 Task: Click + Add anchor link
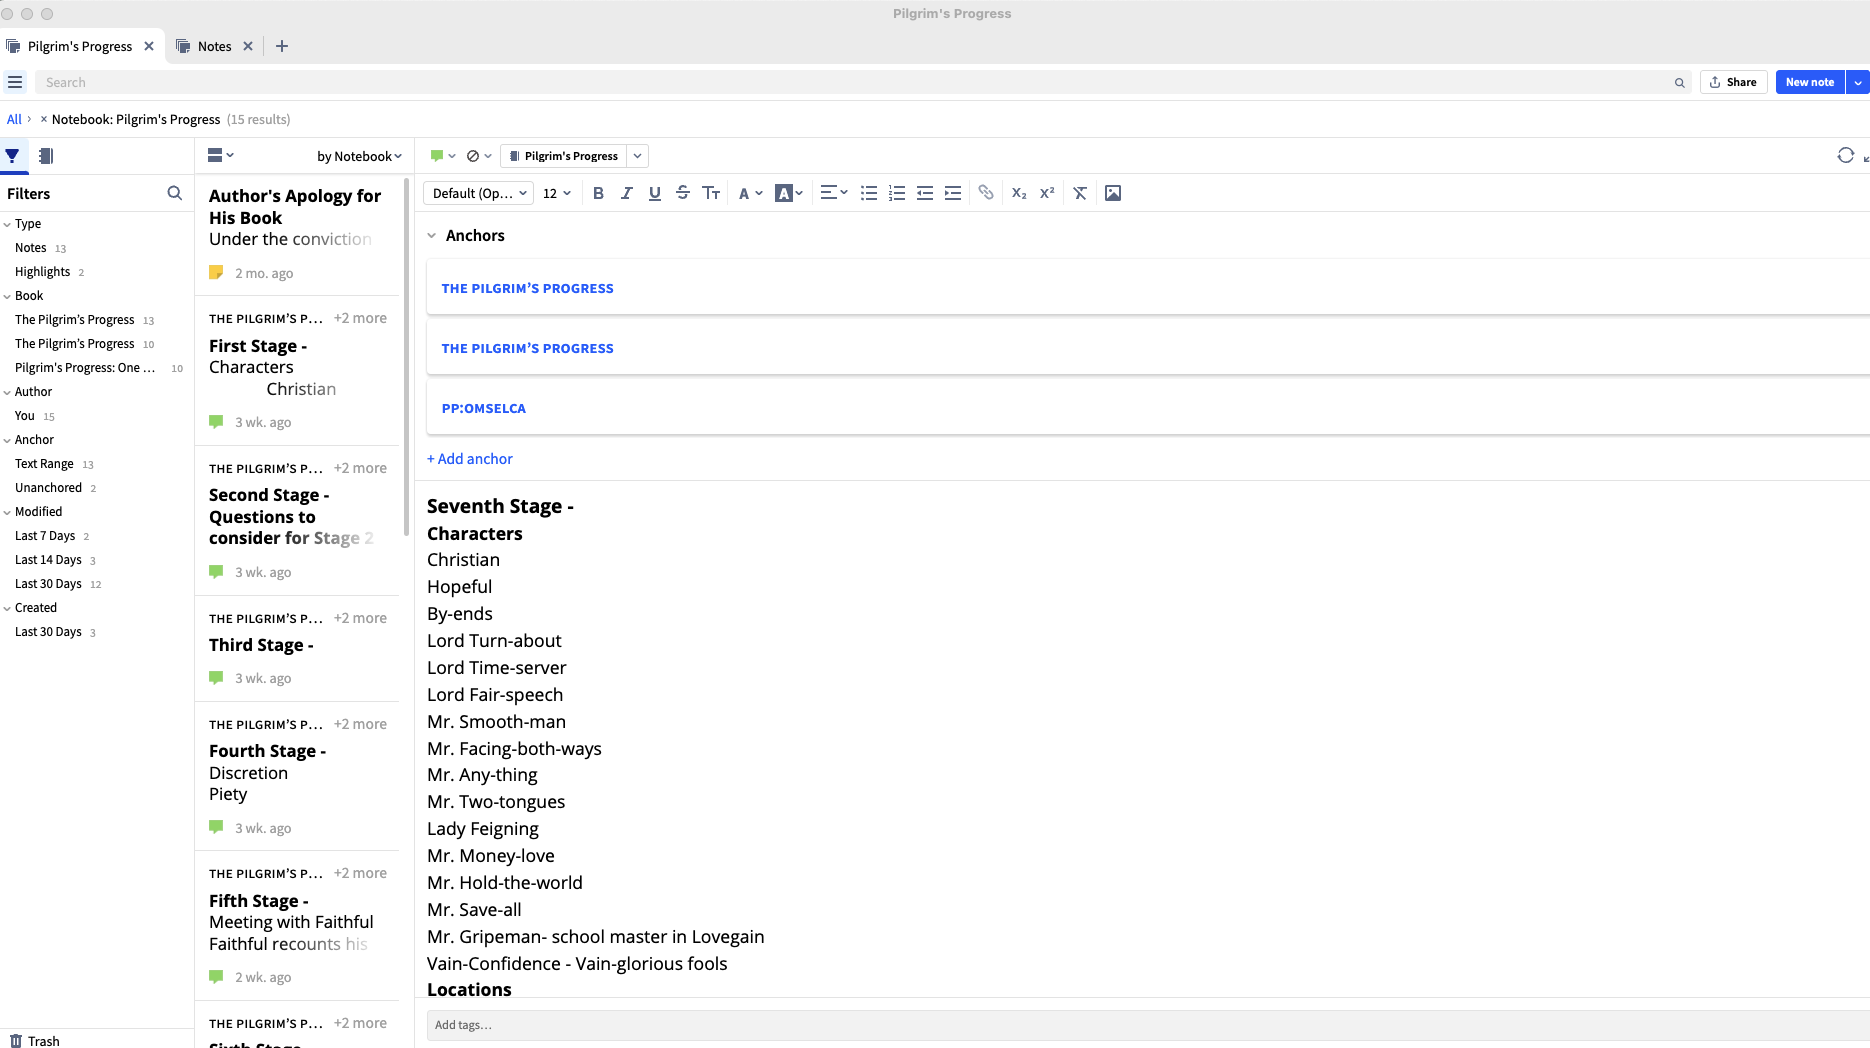tap(470, 459)
